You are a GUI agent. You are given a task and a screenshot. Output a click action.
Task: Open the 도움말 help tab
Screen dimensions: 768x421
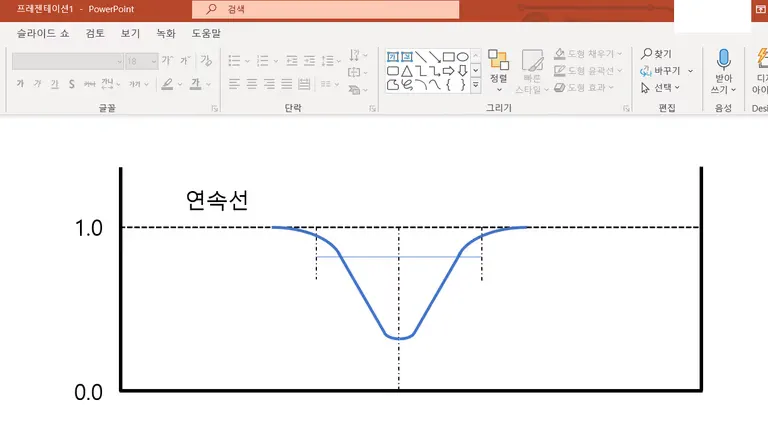tap(206, 33)
